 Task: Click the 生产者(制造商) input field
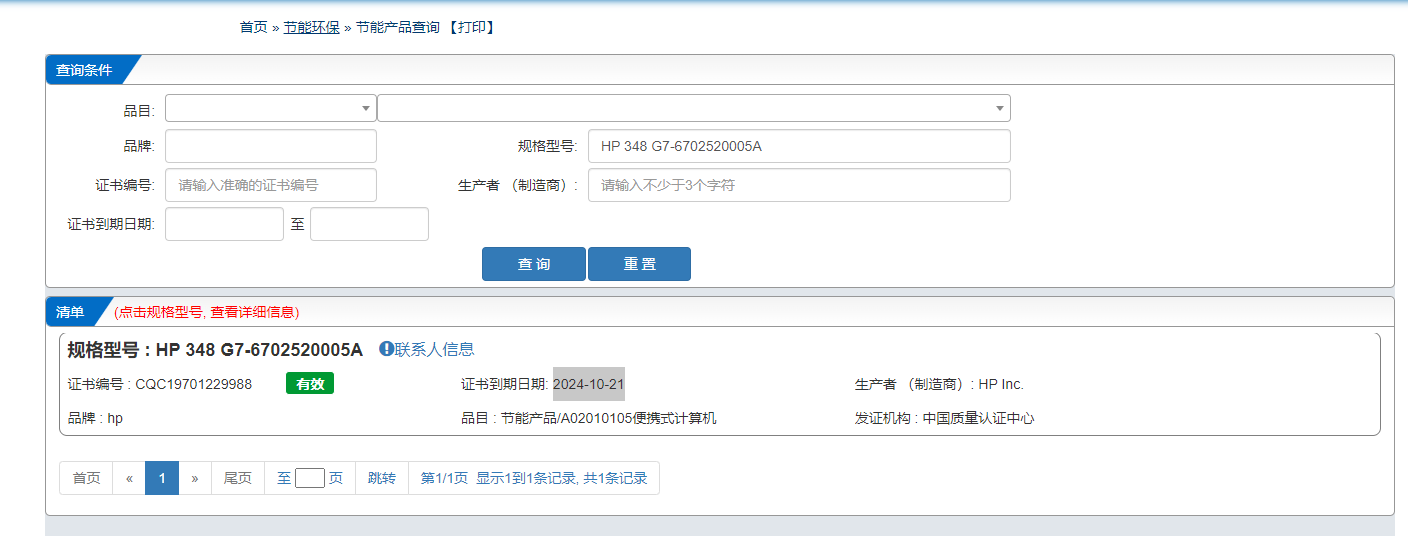[799, 185]
